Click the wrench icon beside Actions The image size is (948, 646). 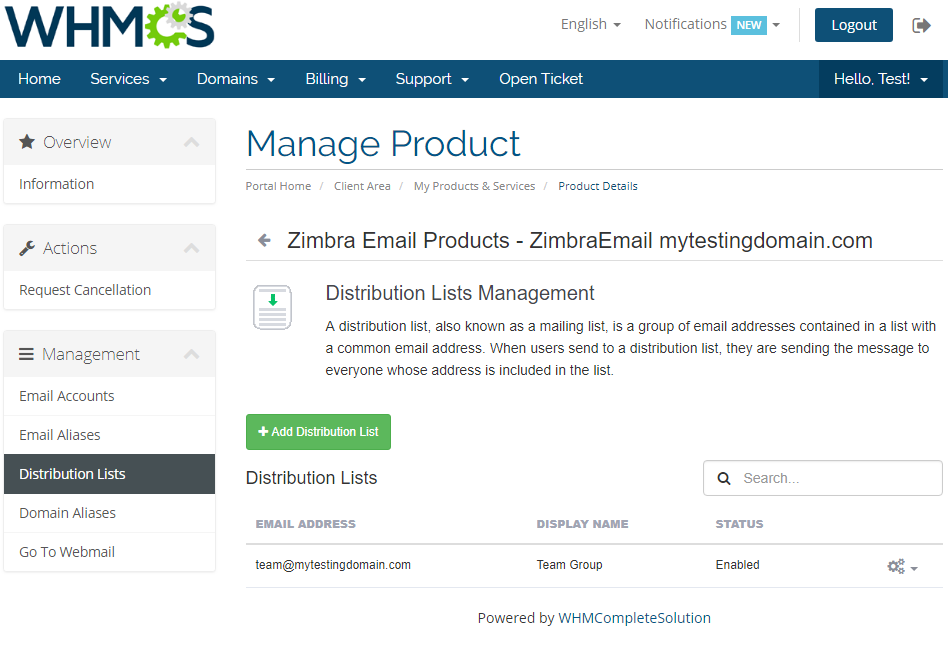point(27,248)
